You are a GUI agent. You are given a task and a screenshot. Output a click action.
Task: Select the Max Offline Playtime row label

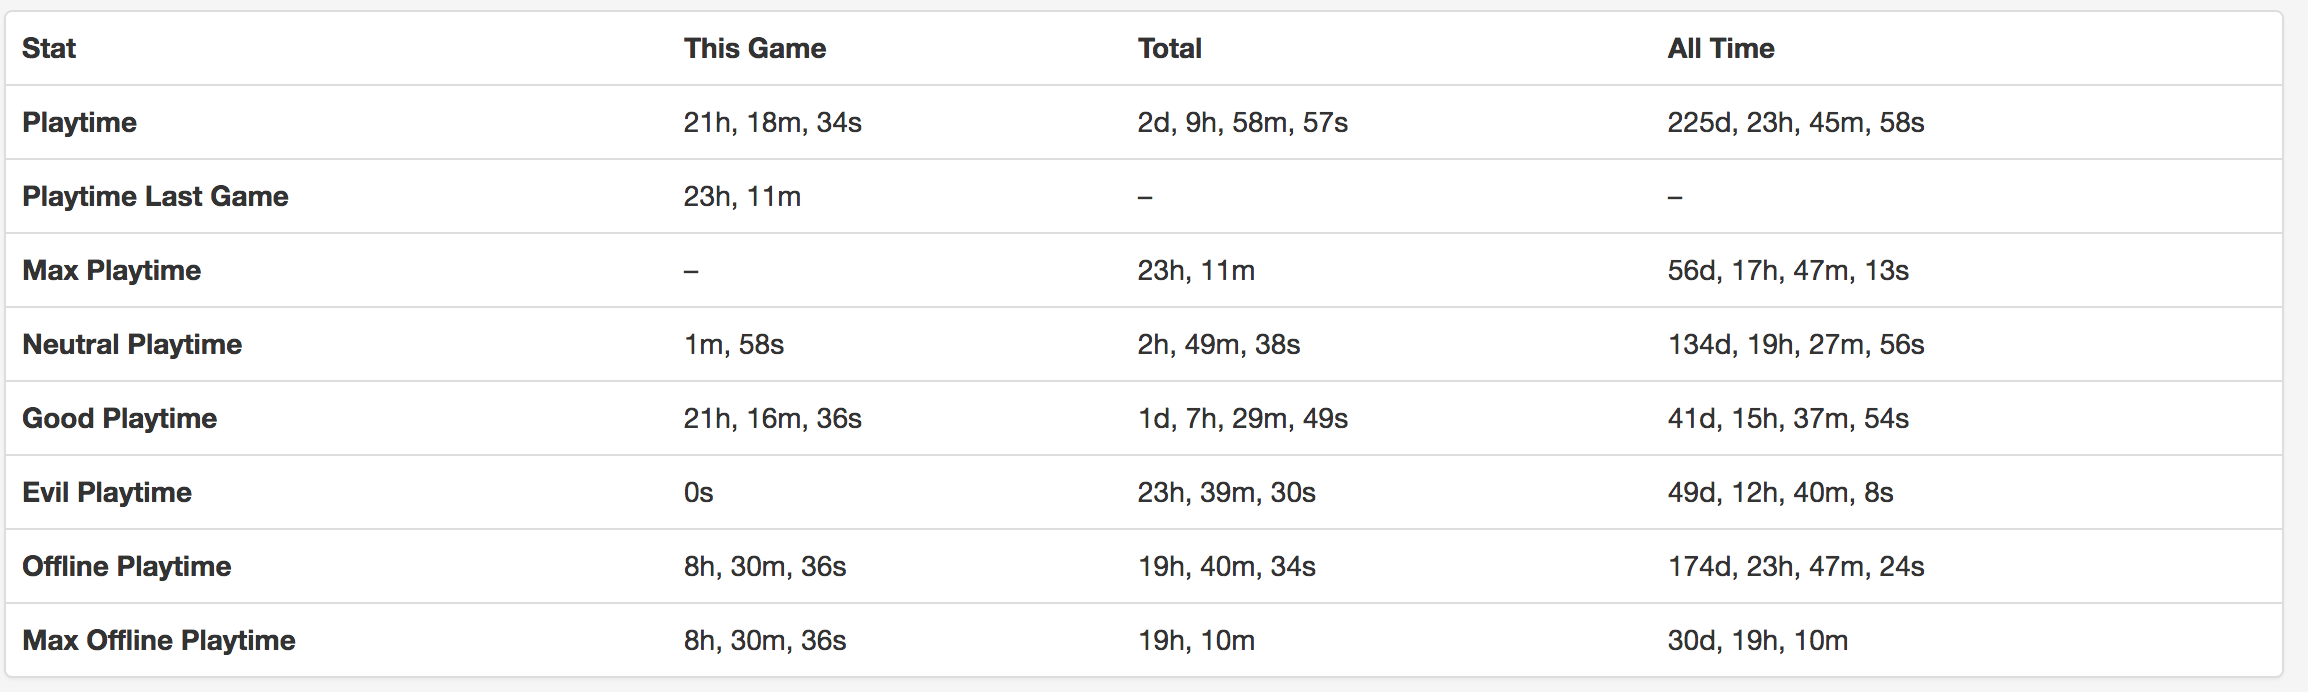(159, 640)
